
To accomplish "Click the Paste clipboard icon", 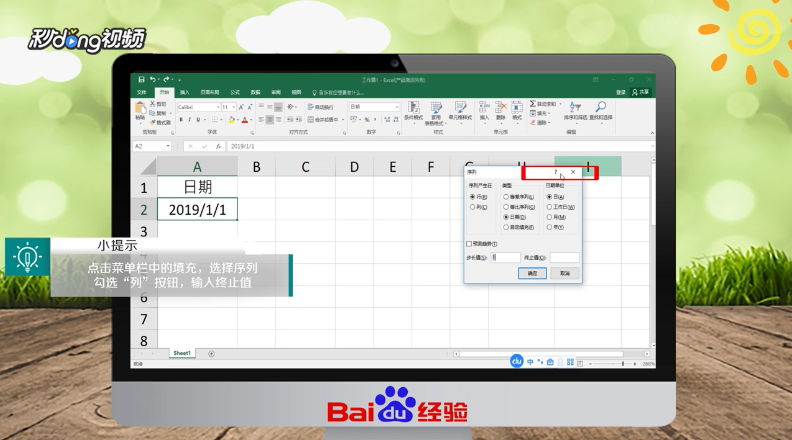I will [140, 107].
